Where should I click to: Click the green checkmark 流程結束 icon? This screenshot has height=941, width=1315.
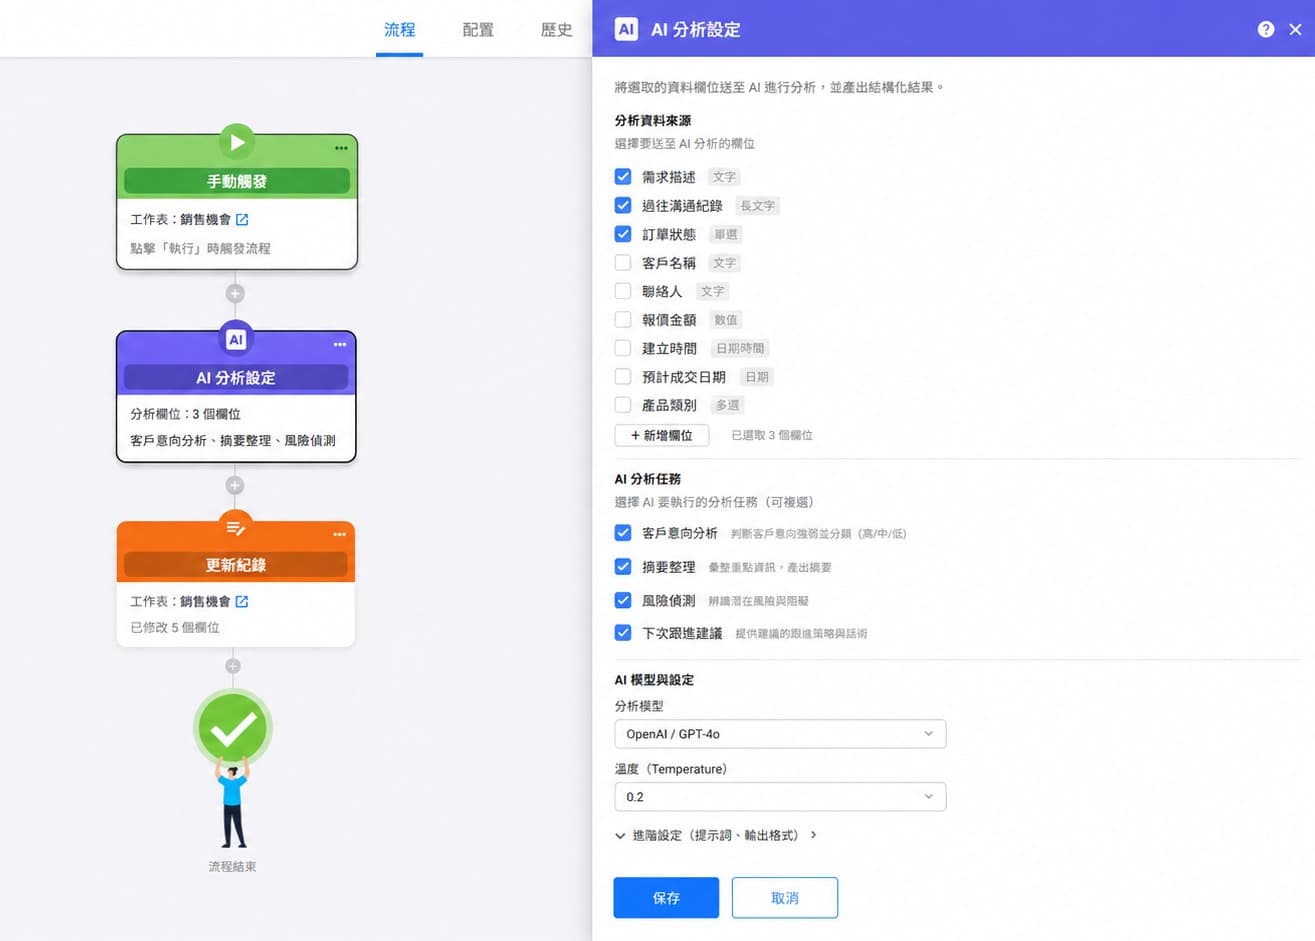(x=233, y=728)
